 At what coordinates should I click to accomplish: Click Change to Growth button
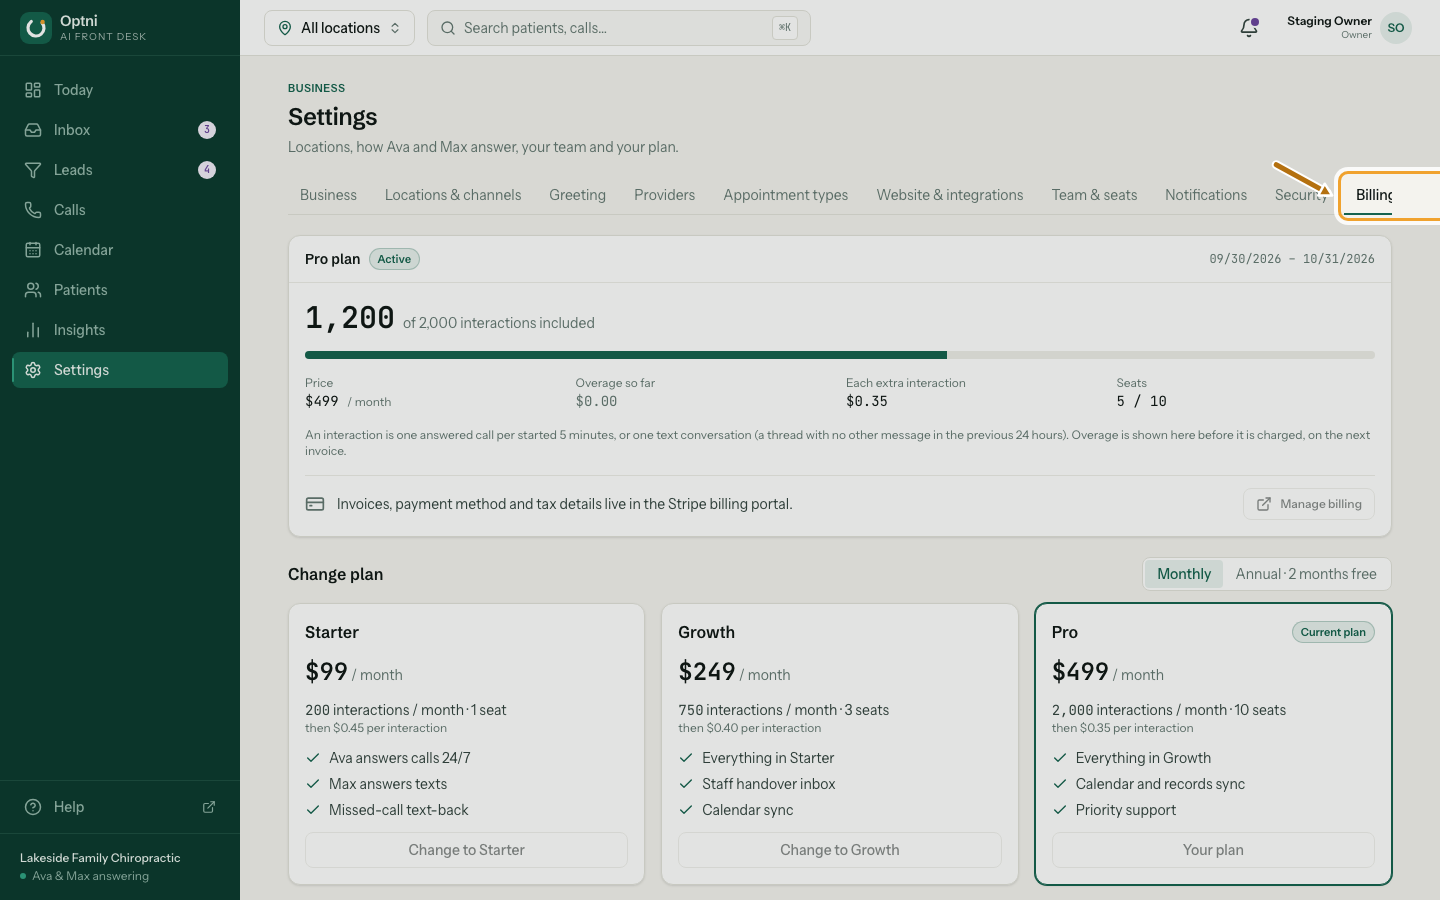(840, 850)
